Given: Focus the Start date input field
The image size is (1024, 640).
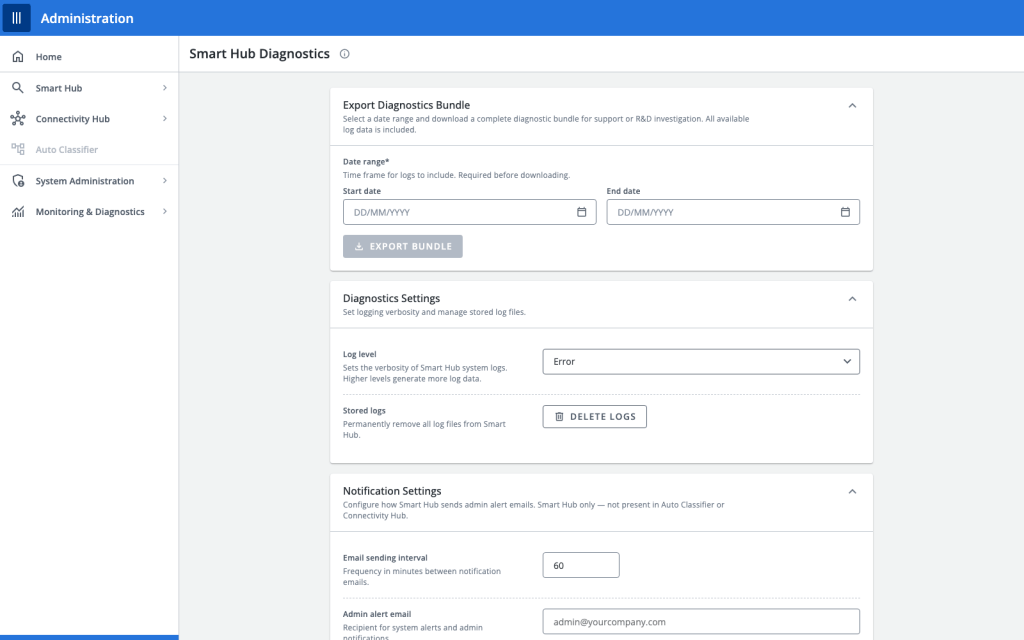Looking at the screenshot, I should point(469,212).
